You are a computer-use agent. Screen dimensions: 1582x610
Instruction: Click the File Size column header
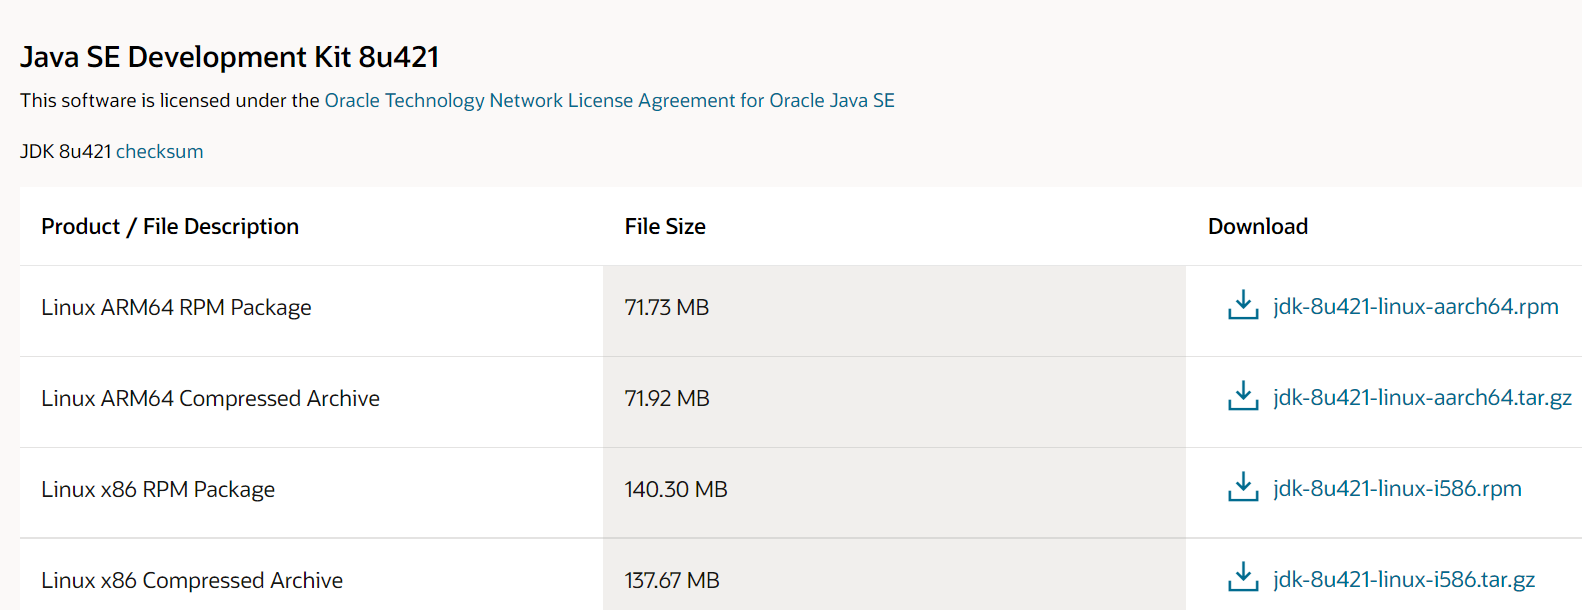[x=665, y=226]
